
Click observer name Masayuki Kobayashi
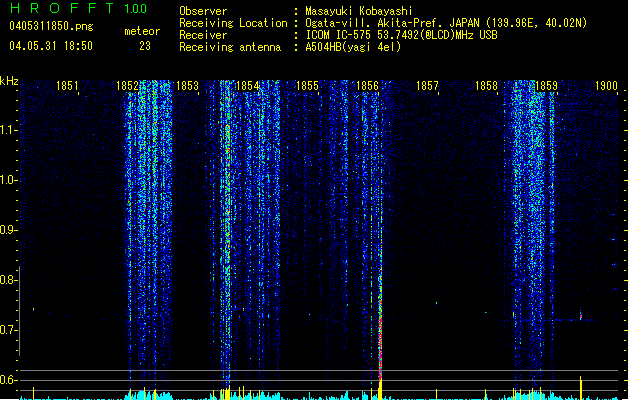(359, 11)
